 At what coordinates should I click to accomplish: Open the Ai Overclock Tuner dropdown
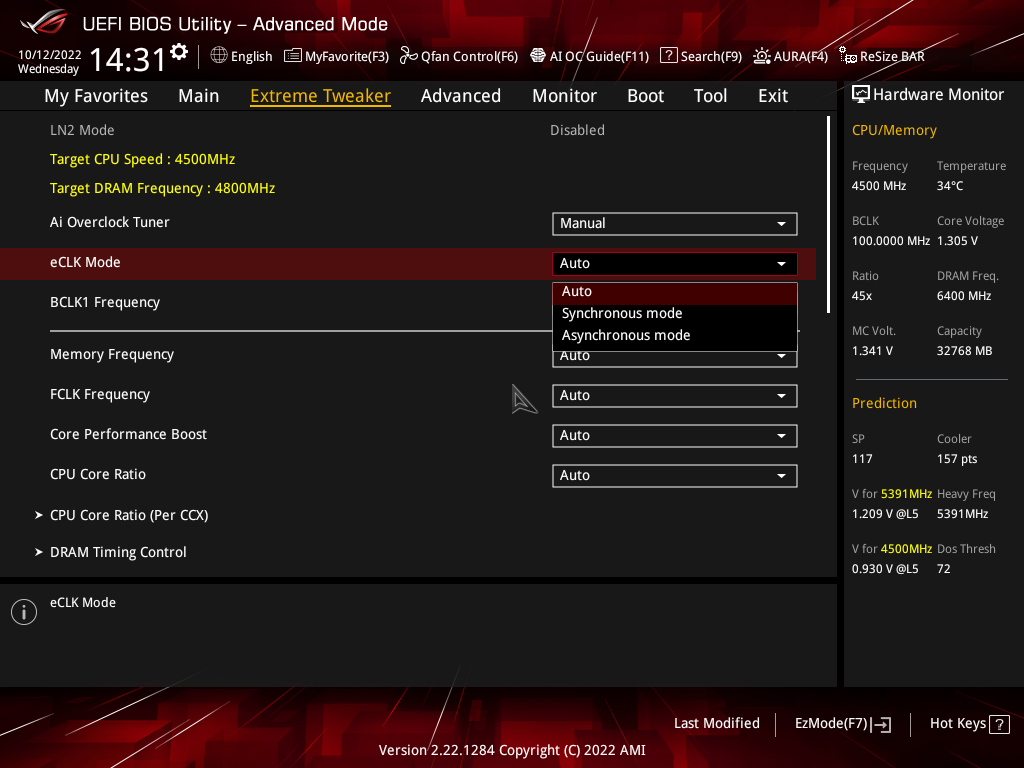[x=675, y=223]
